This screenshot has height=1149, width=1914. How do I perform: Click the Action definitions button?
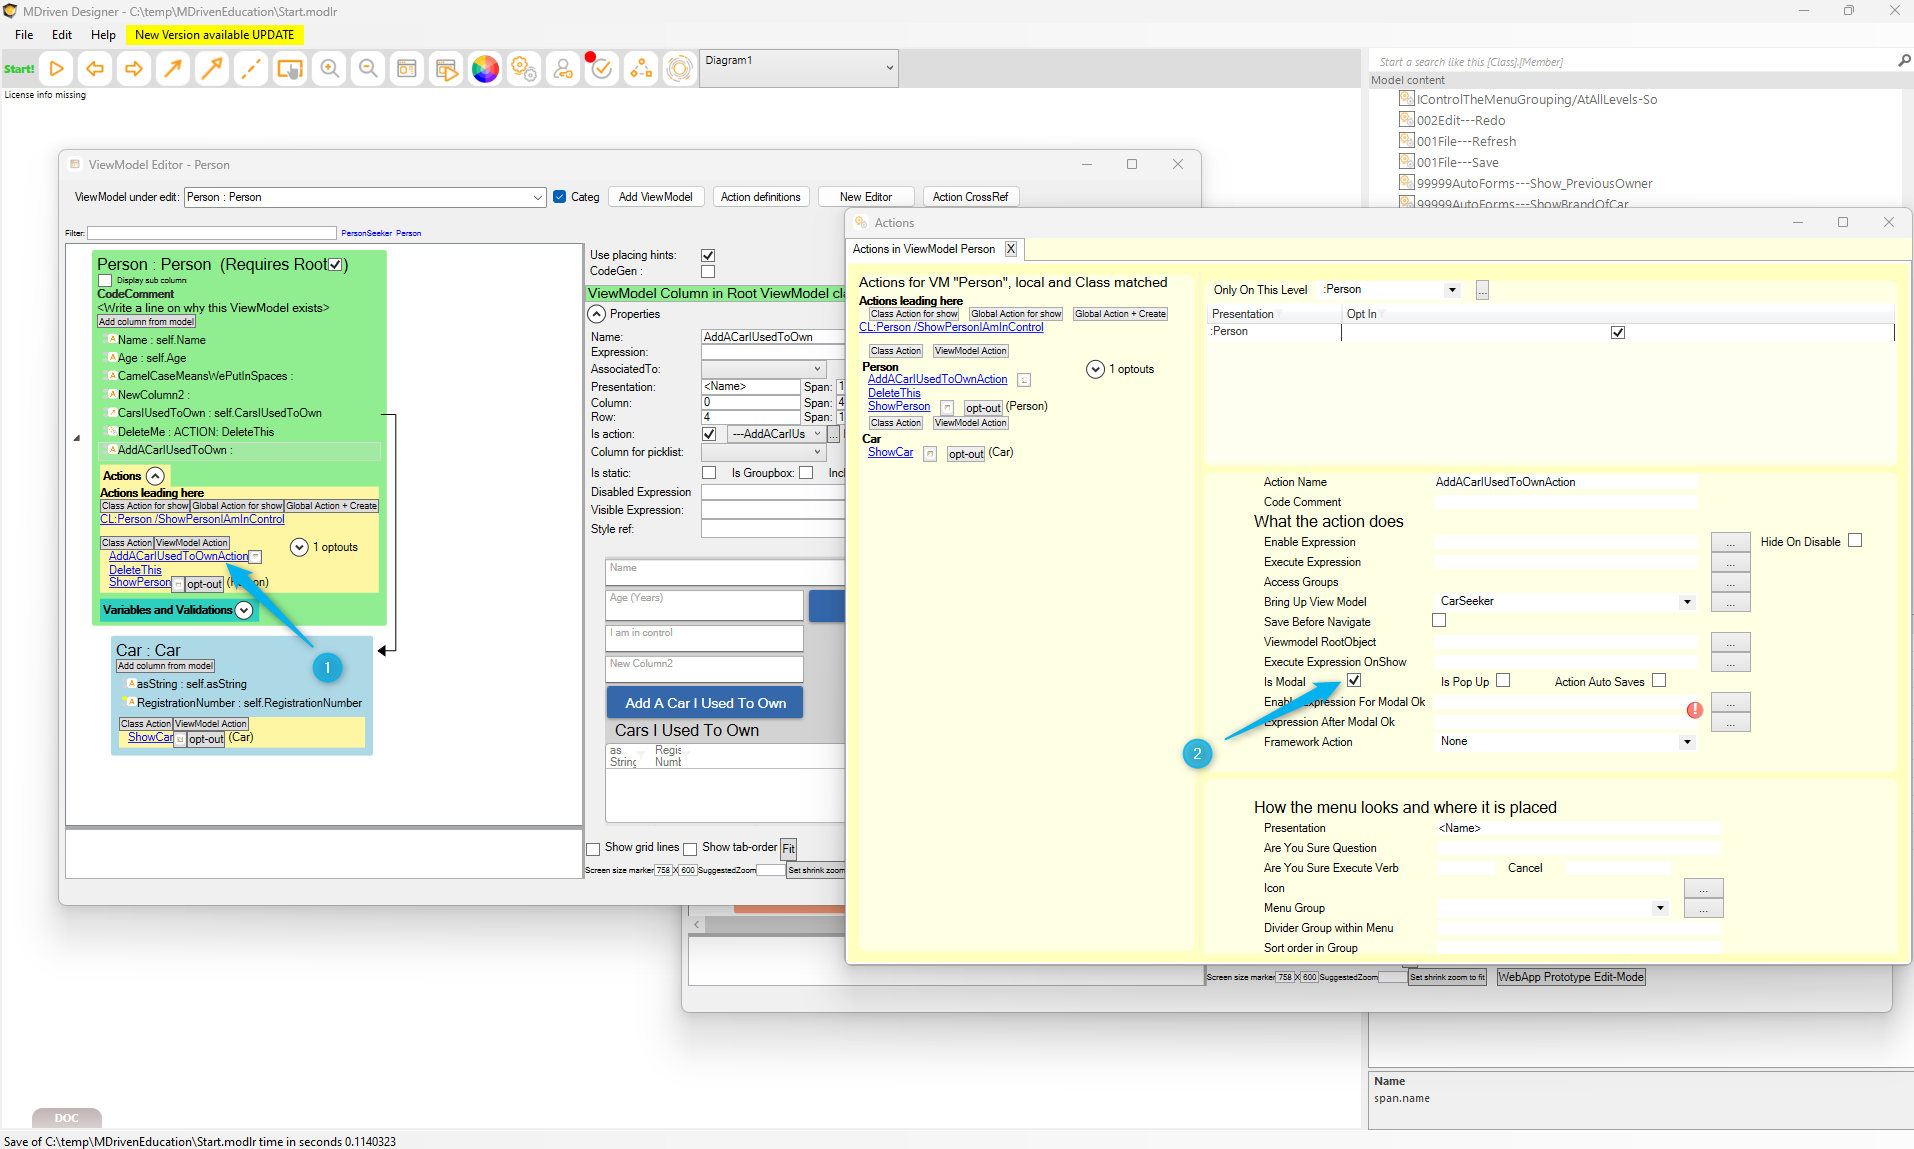[x=760, y=197]
